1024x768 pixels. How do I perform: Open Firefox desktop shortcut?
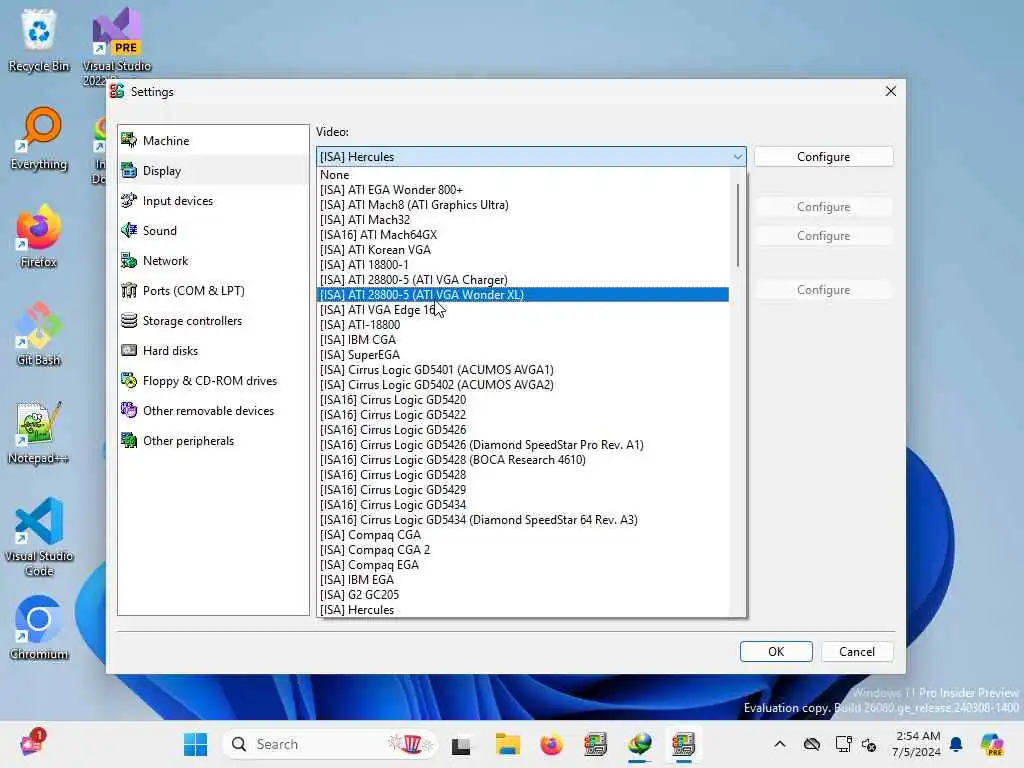tap(39, 236)
